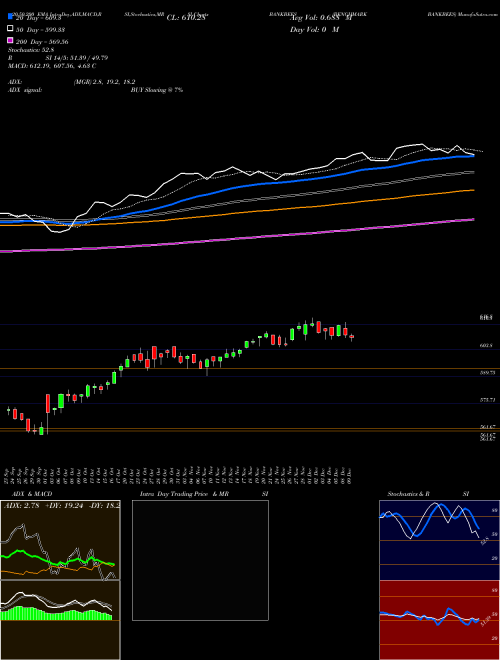Click the white 50 Day legend swatch
The image size is (500, 660).
10,28
